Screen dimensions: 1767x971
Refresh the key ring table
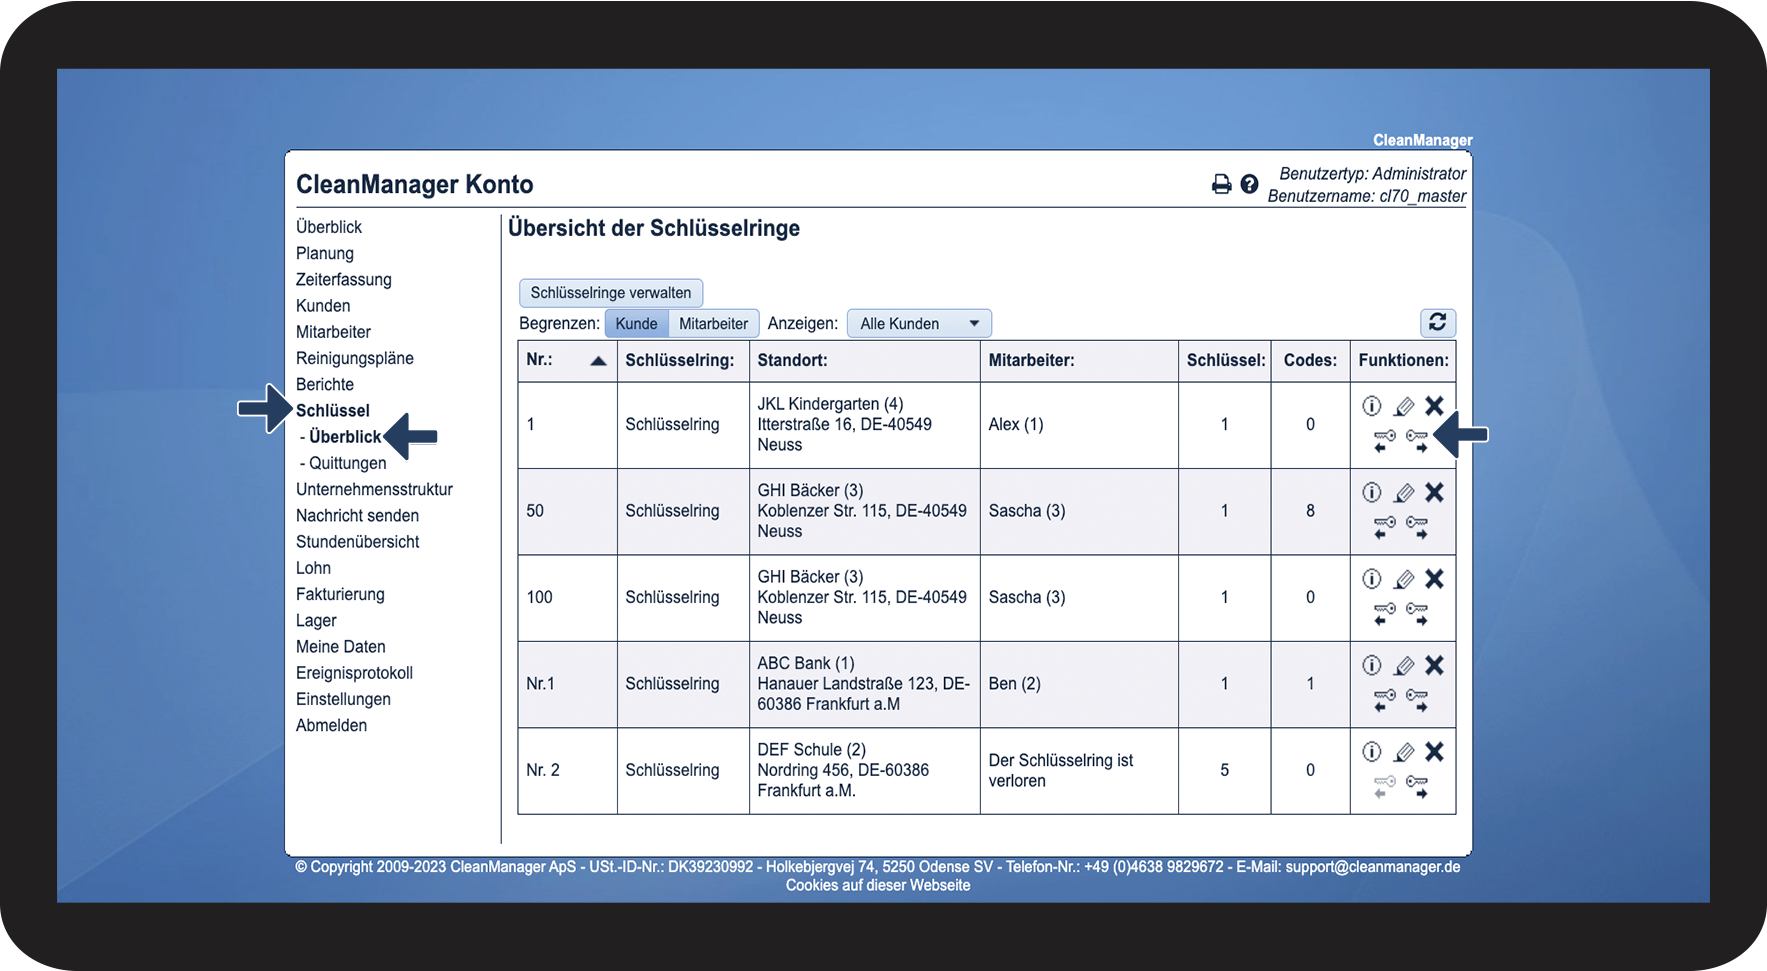1438,322
